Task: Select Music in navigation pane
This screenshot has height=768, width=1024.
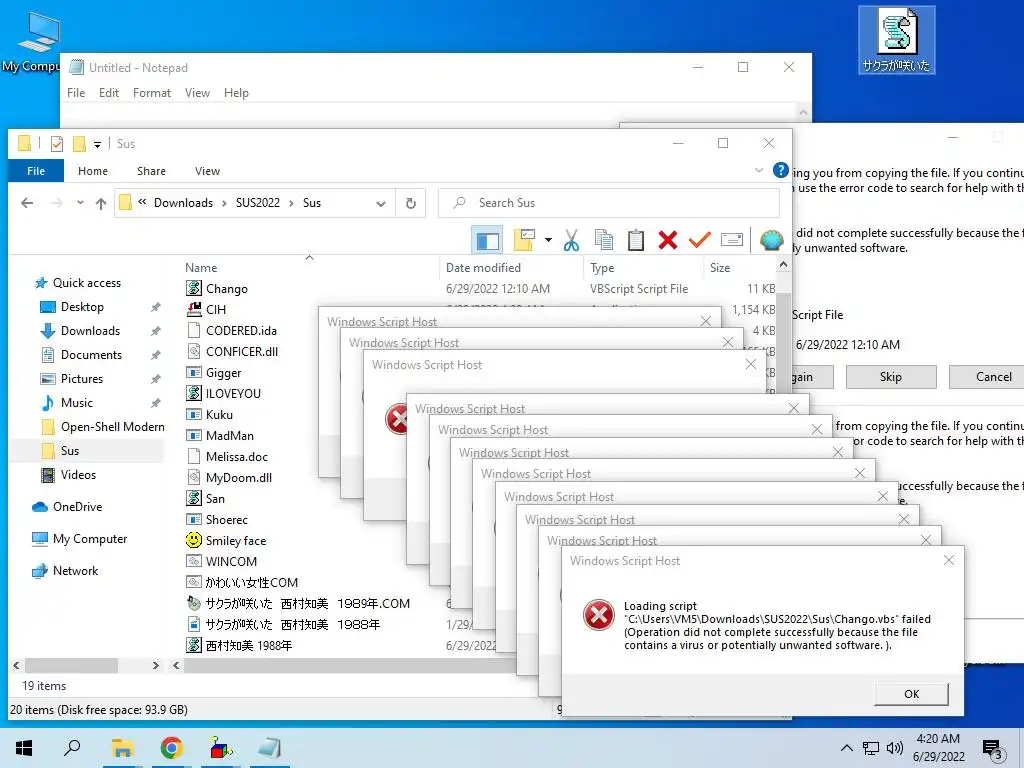Action: click(x=76, y=403)
